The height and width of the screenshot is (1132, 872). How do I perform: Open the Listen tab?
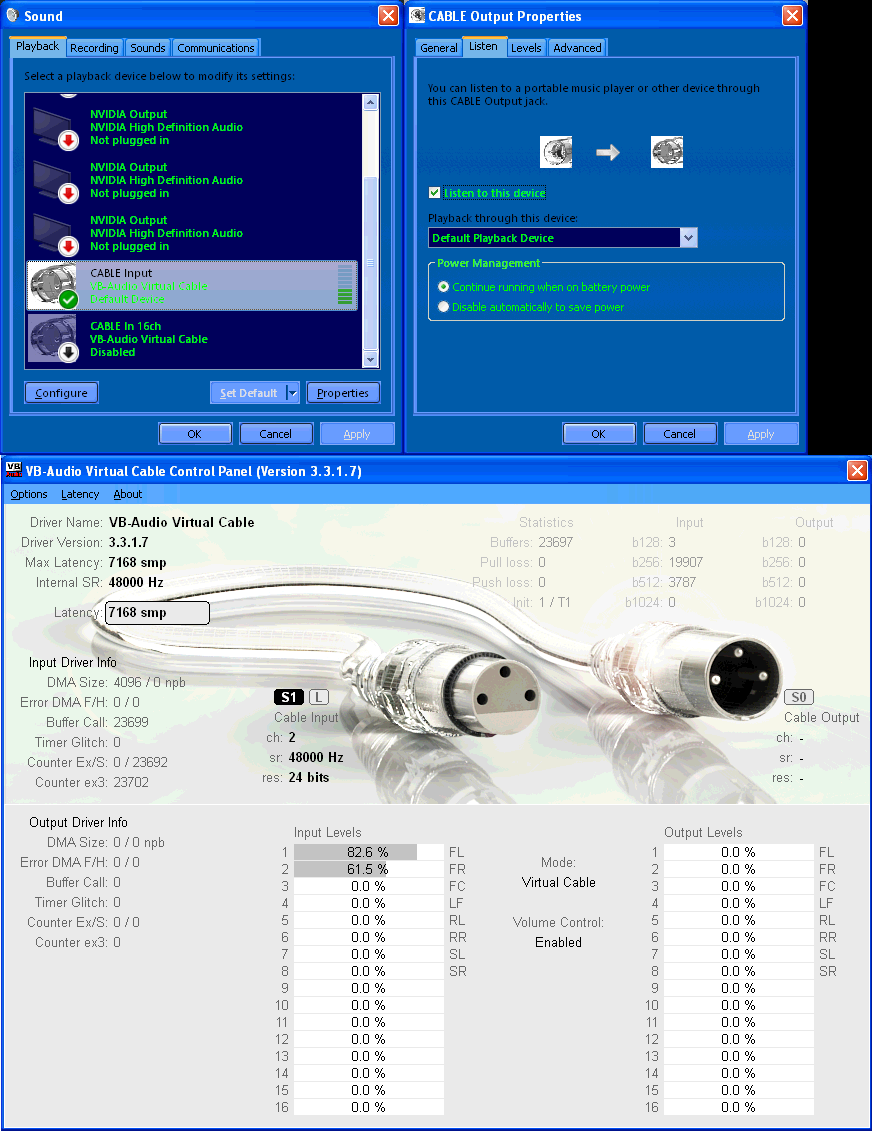click(483, 46)
